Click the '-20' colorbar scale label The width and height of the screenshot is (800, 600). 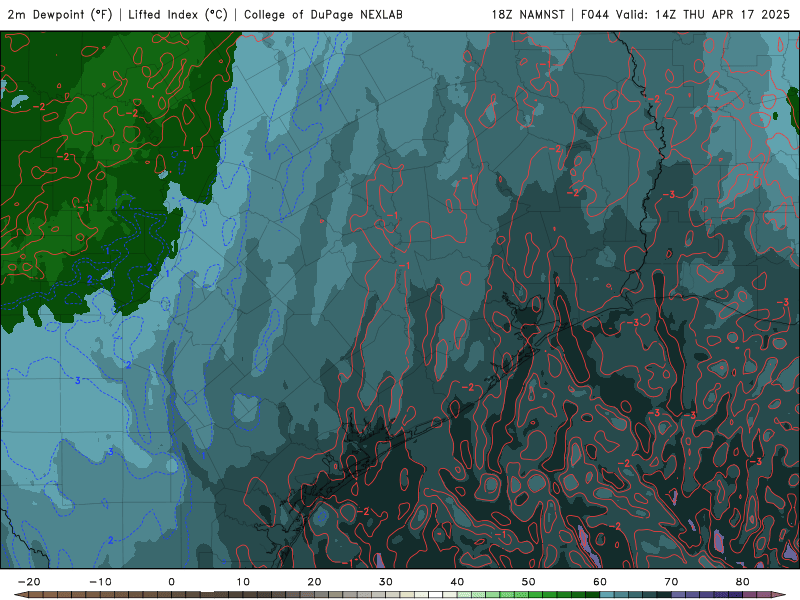[x=29, y=582]
